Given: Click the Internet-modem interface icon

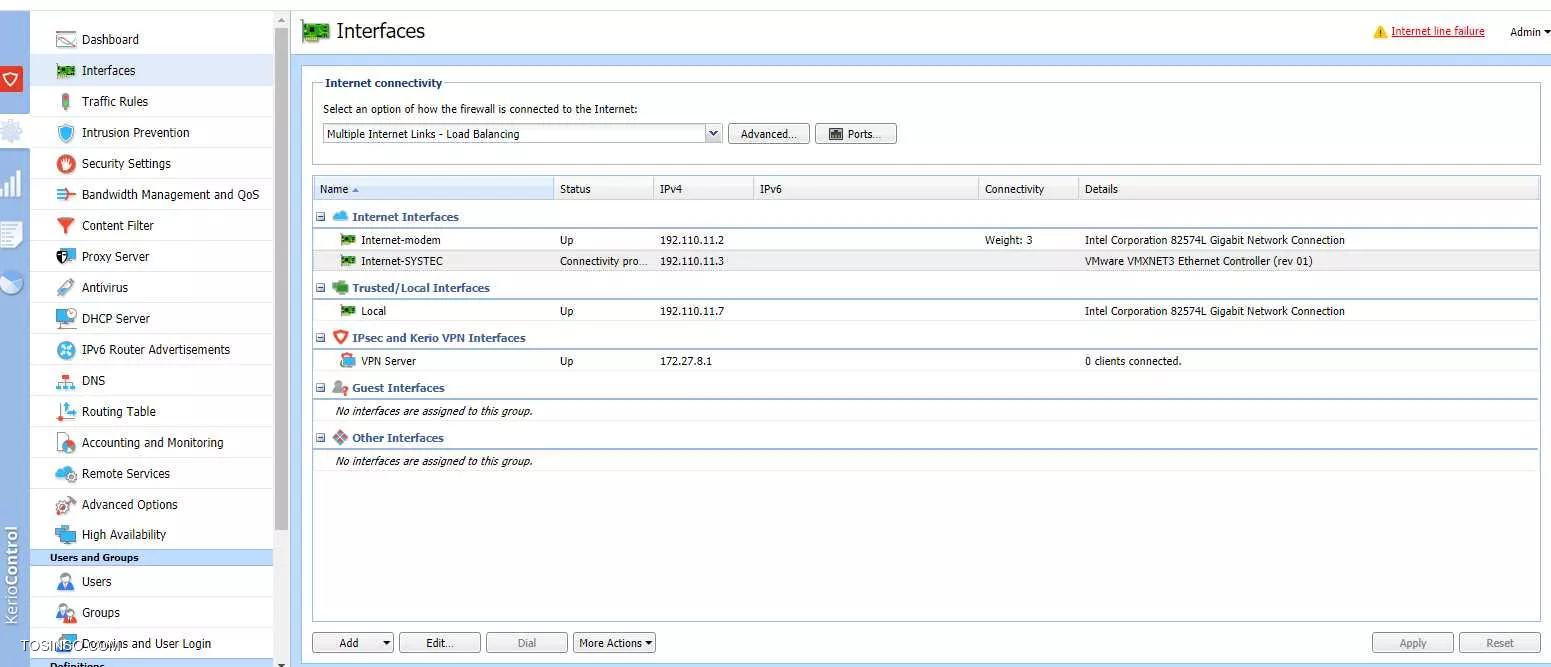Looking at the screenshot, I should [x=348, y=240].
